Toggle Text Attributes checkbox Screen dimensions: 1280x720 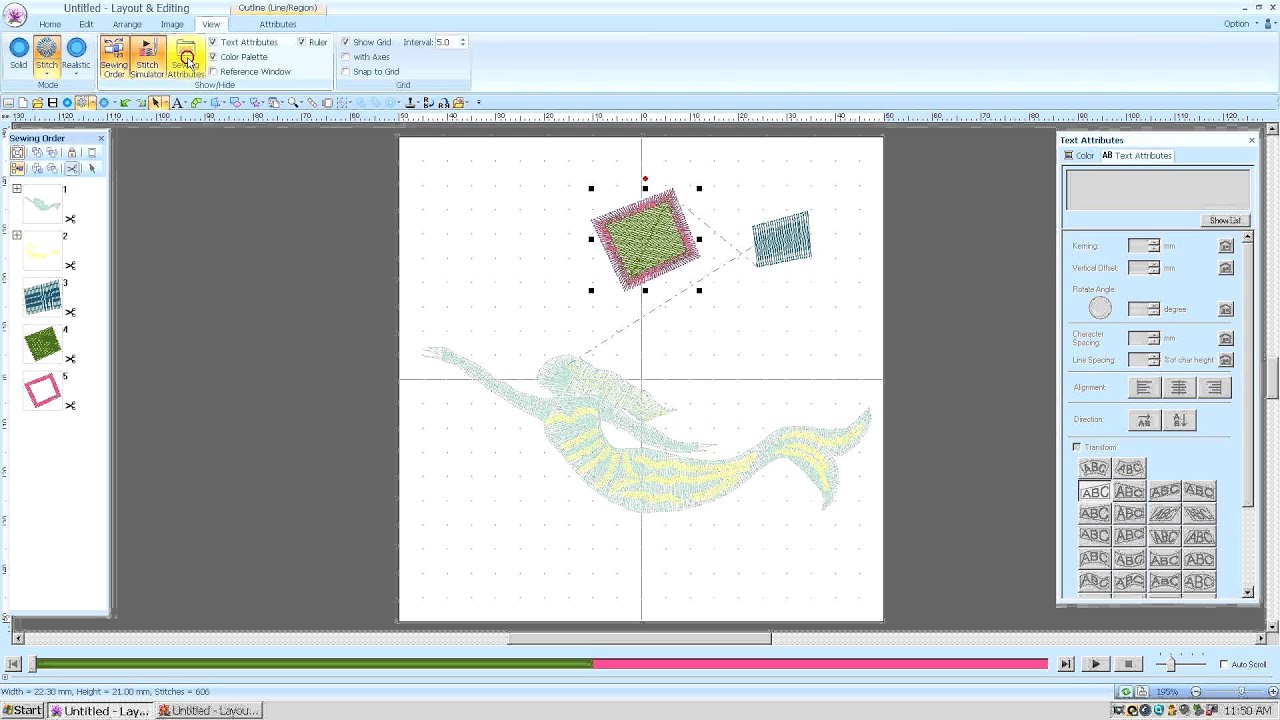click(212, 42)
